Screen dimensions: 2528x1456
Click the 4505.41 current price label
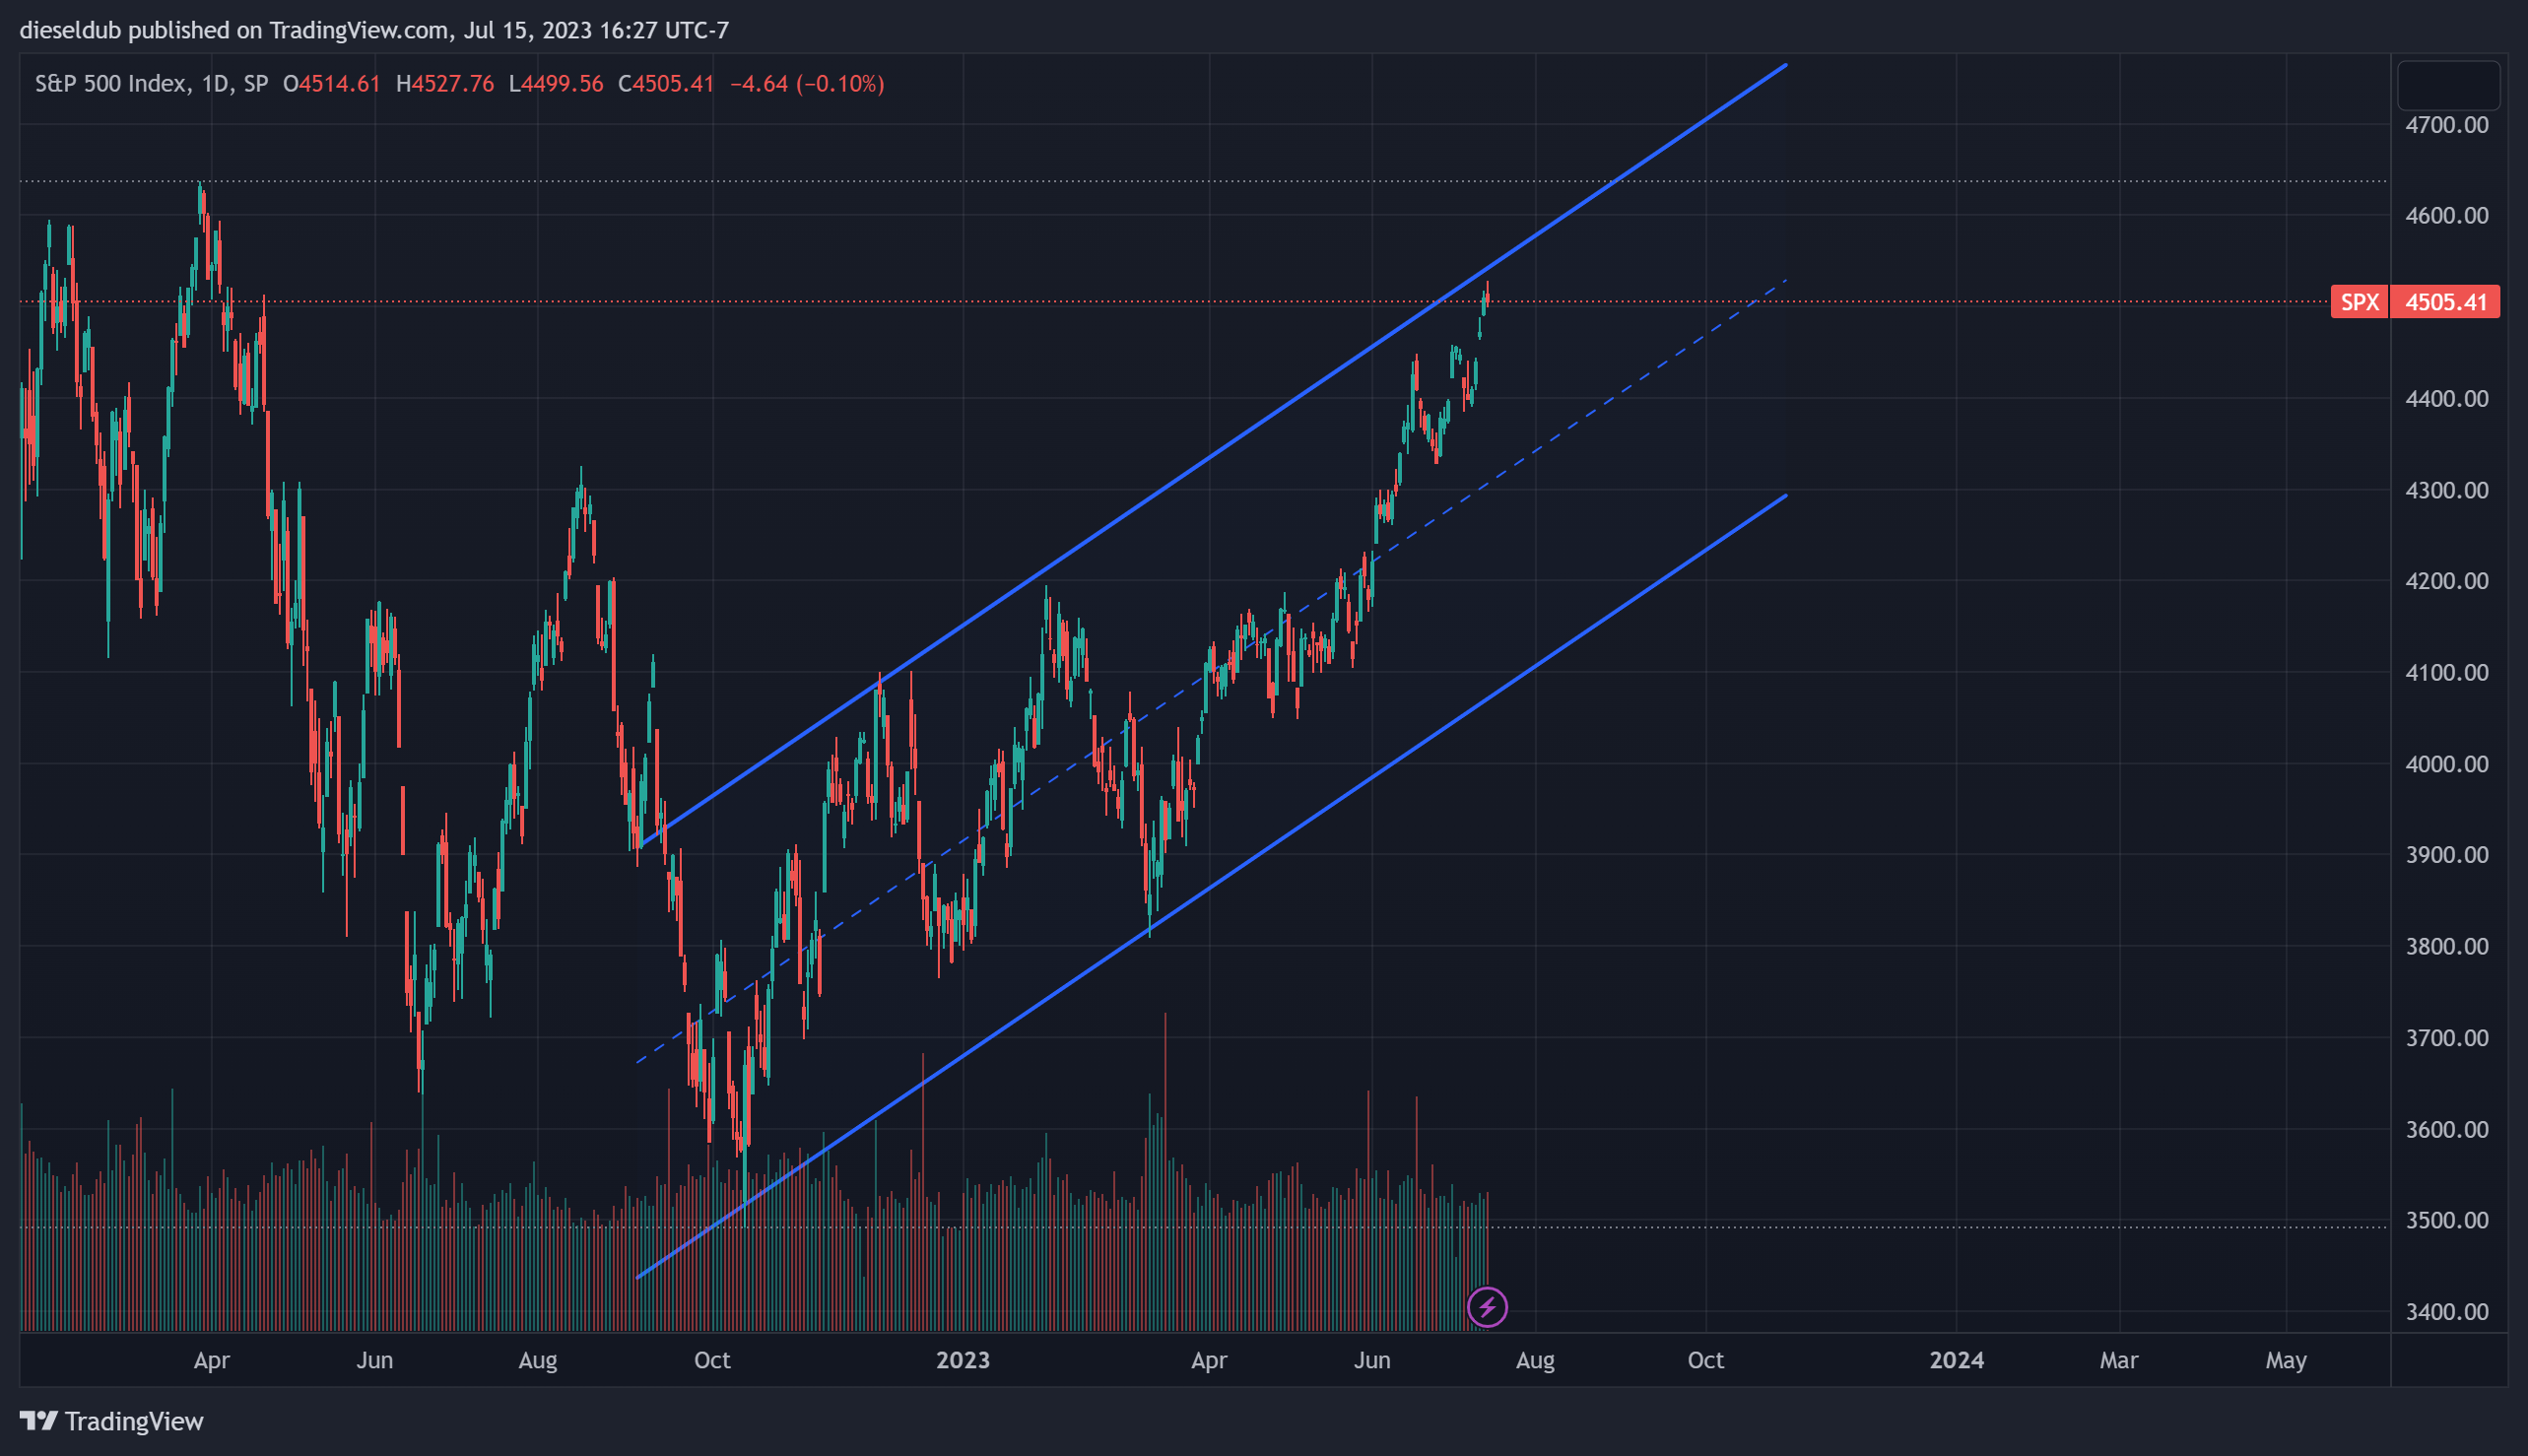[x=2445, y=302]
